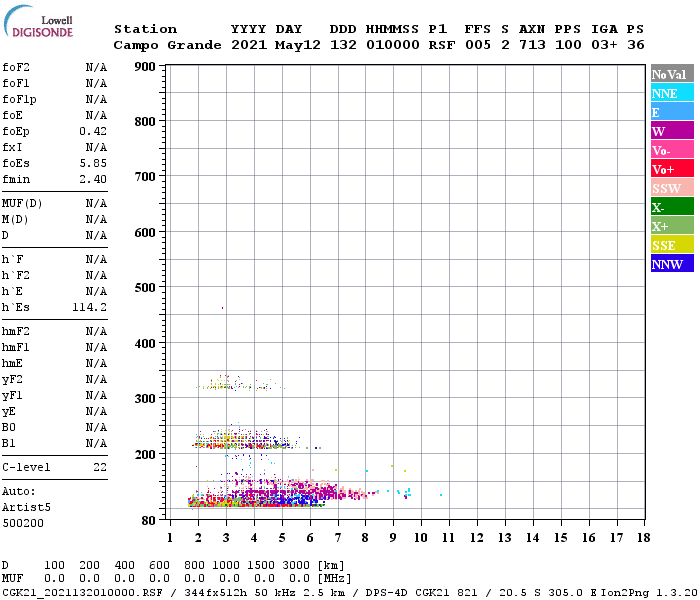Click the M(D) parameter label
The height and width of the screenshot is (600, 700).
tap(15, 220)
